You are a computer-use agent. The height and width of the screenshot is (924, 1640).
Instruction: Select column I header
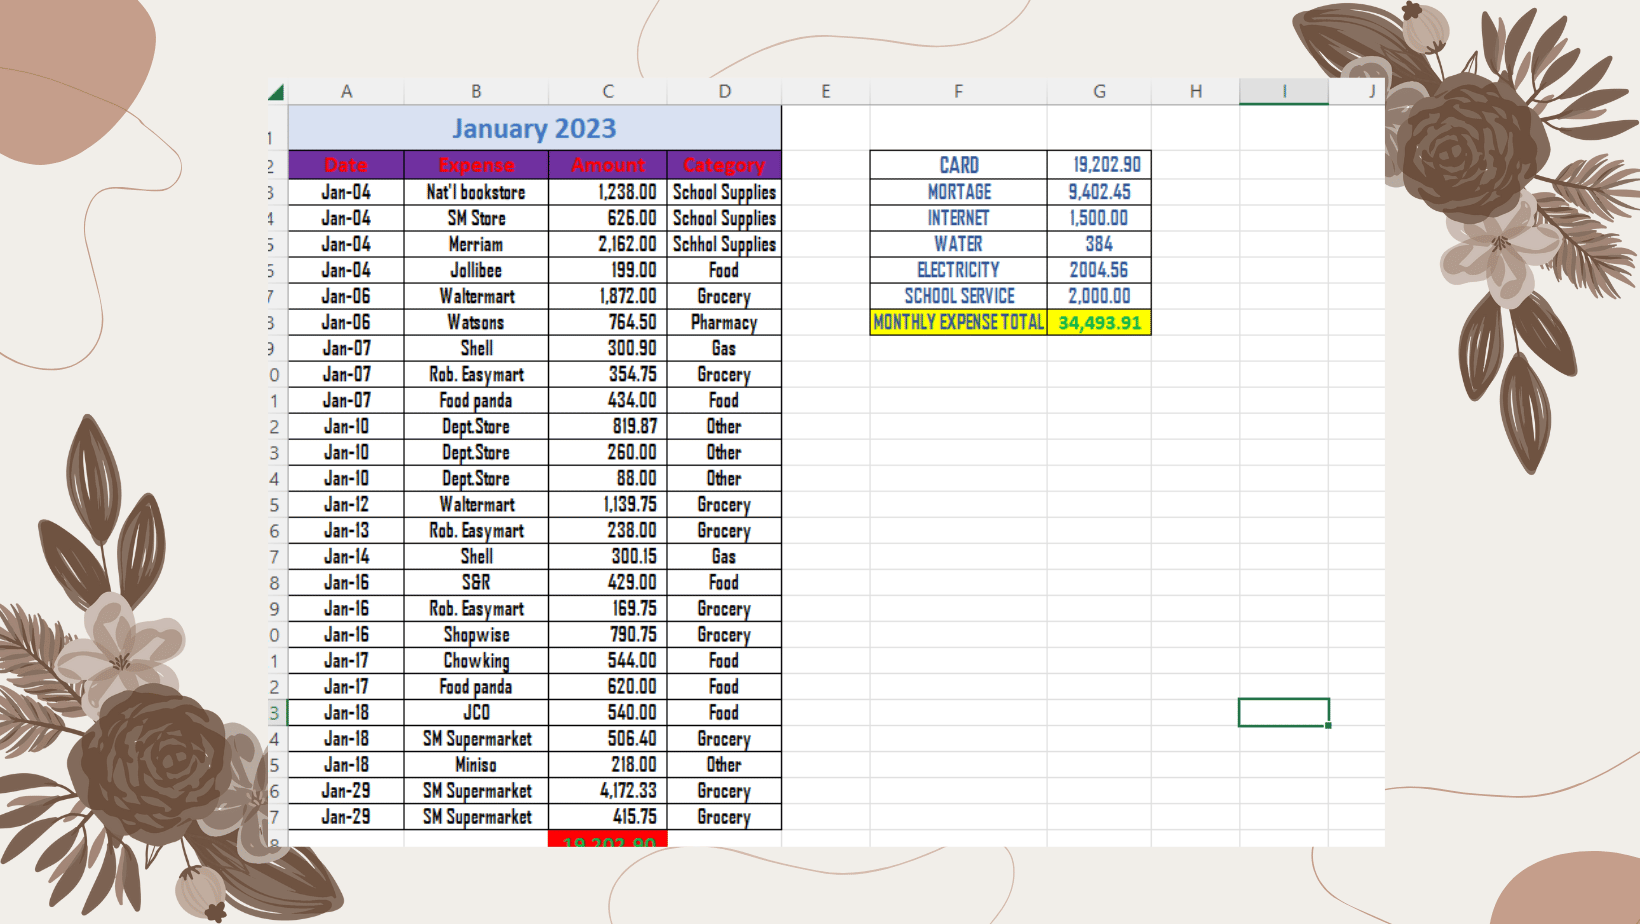point(1284,91)
